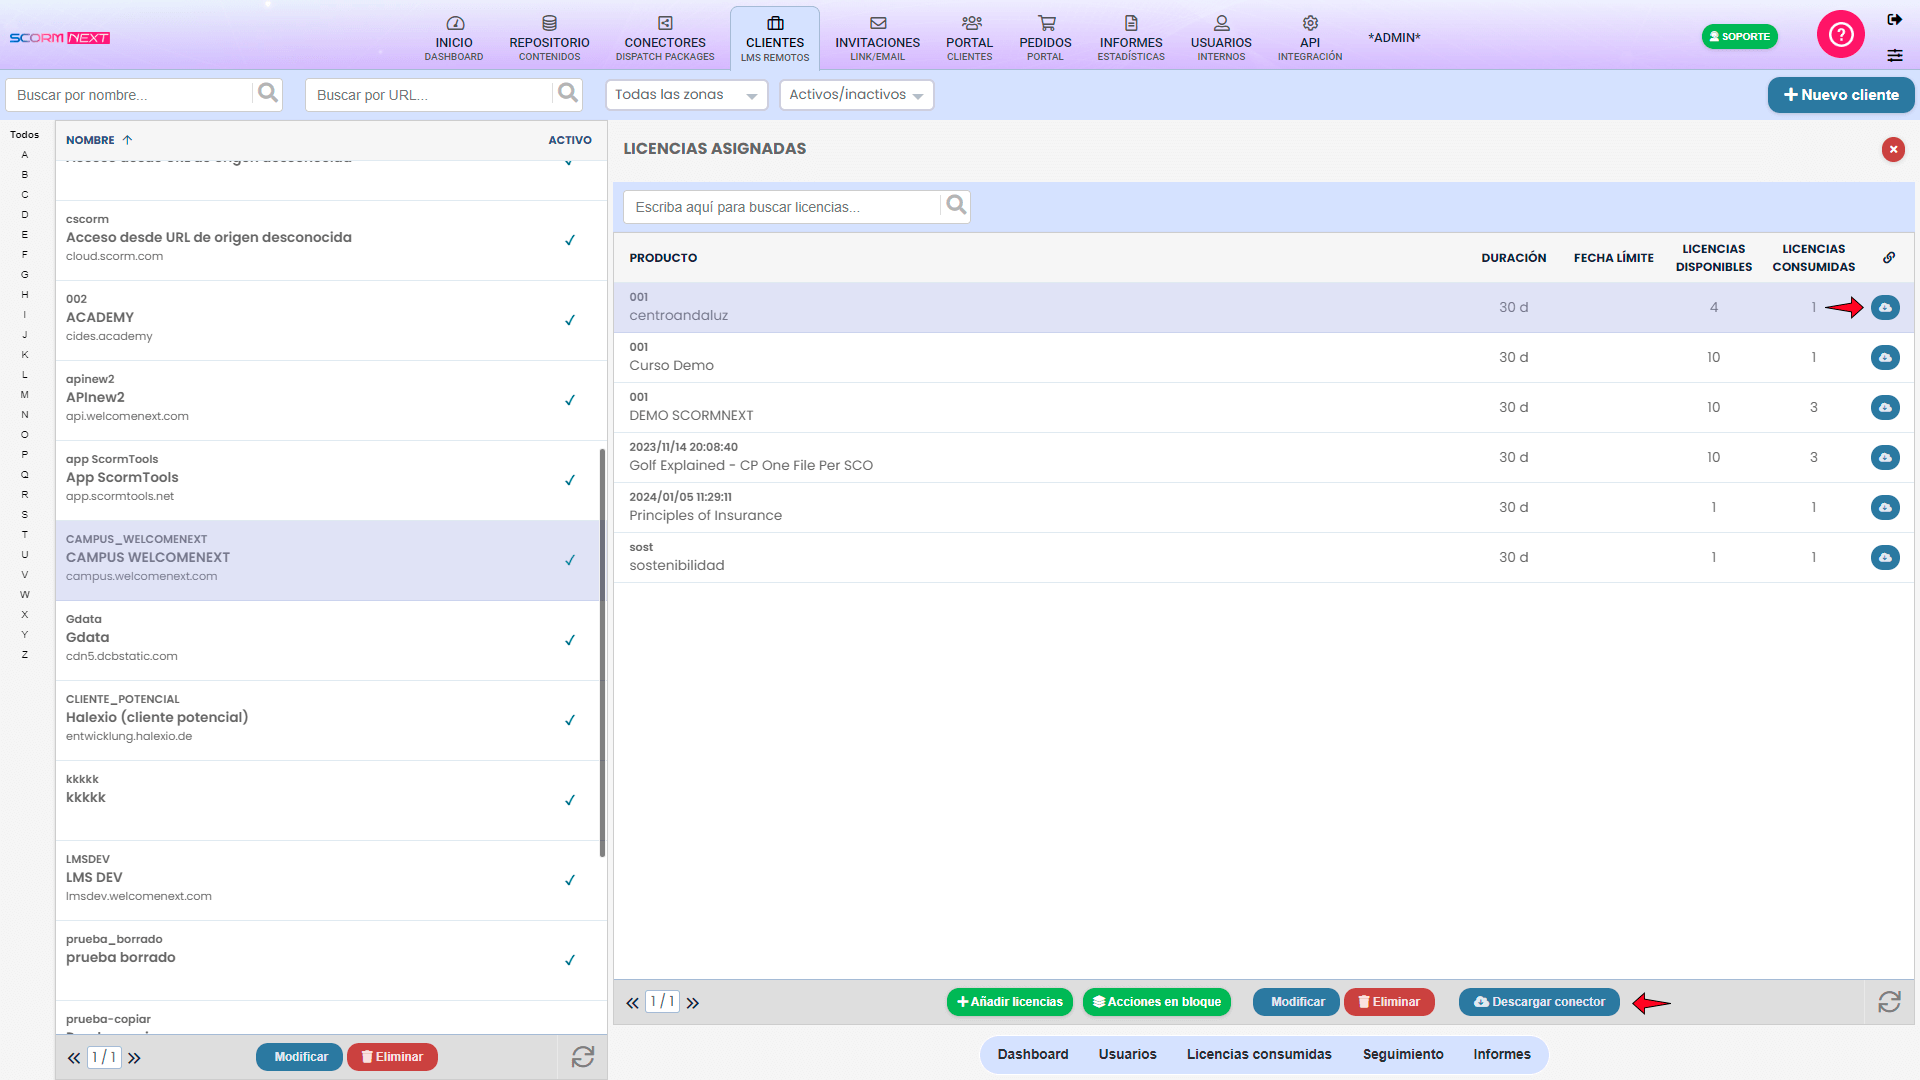Click Acciones en bloque button
This screenshot has height=1080, width=1920.
1157,1002
